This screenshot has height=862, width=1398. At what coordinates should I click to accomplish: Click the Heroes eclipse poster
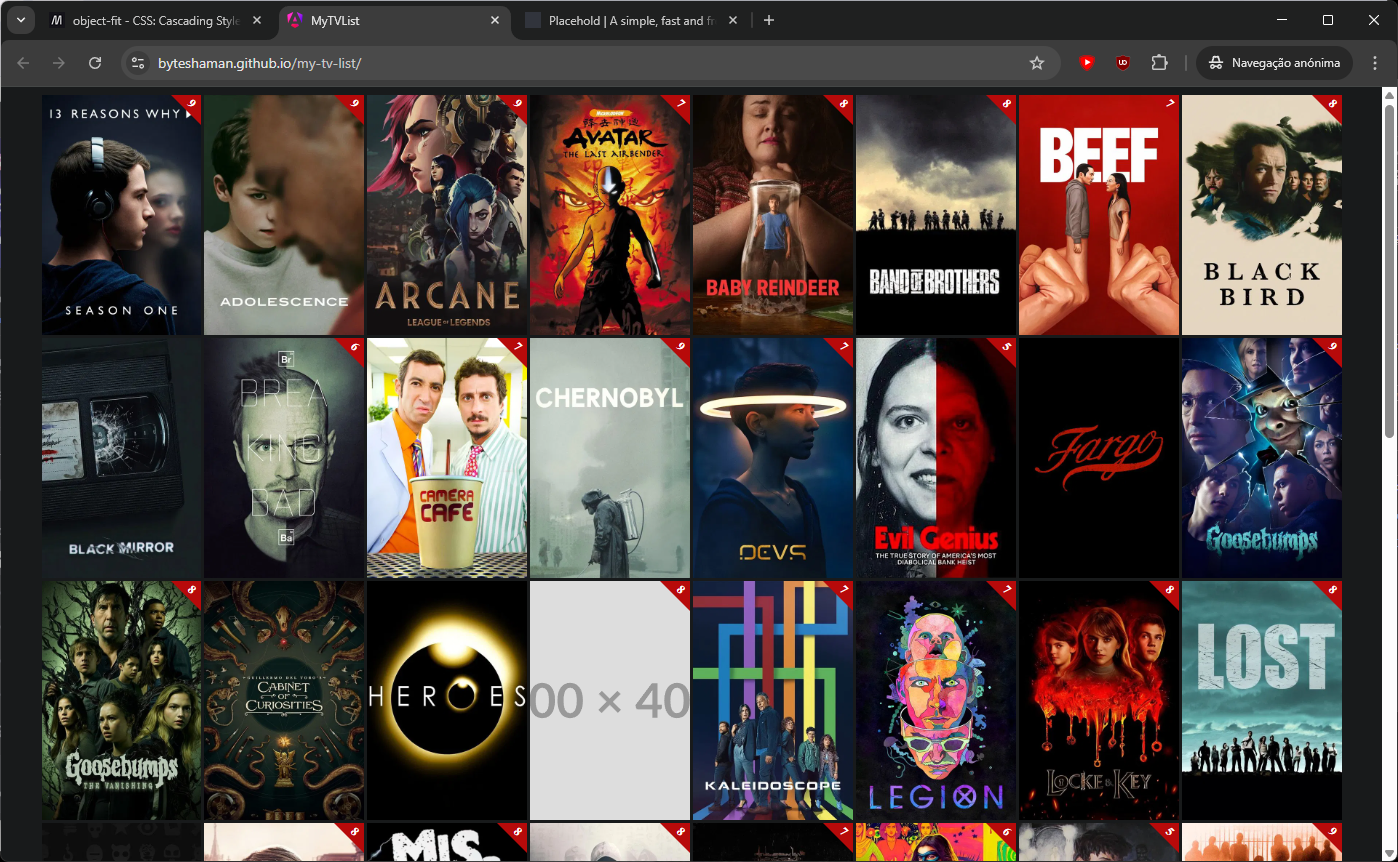(447, 701)
